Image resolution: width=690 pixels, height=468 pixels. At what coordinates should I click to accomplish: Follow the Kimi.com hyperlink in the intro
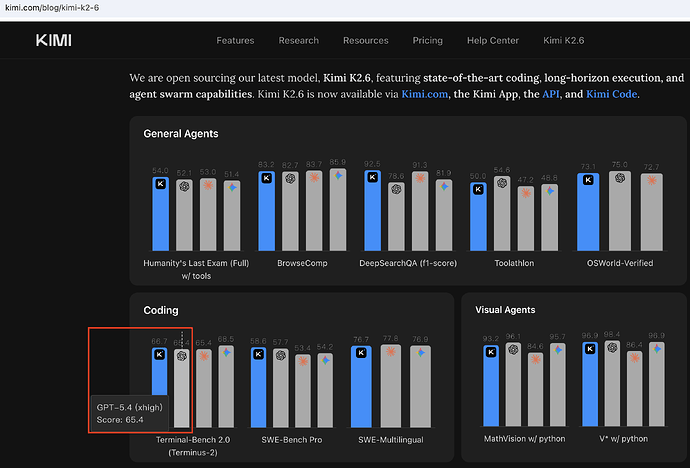click(425, 94)
